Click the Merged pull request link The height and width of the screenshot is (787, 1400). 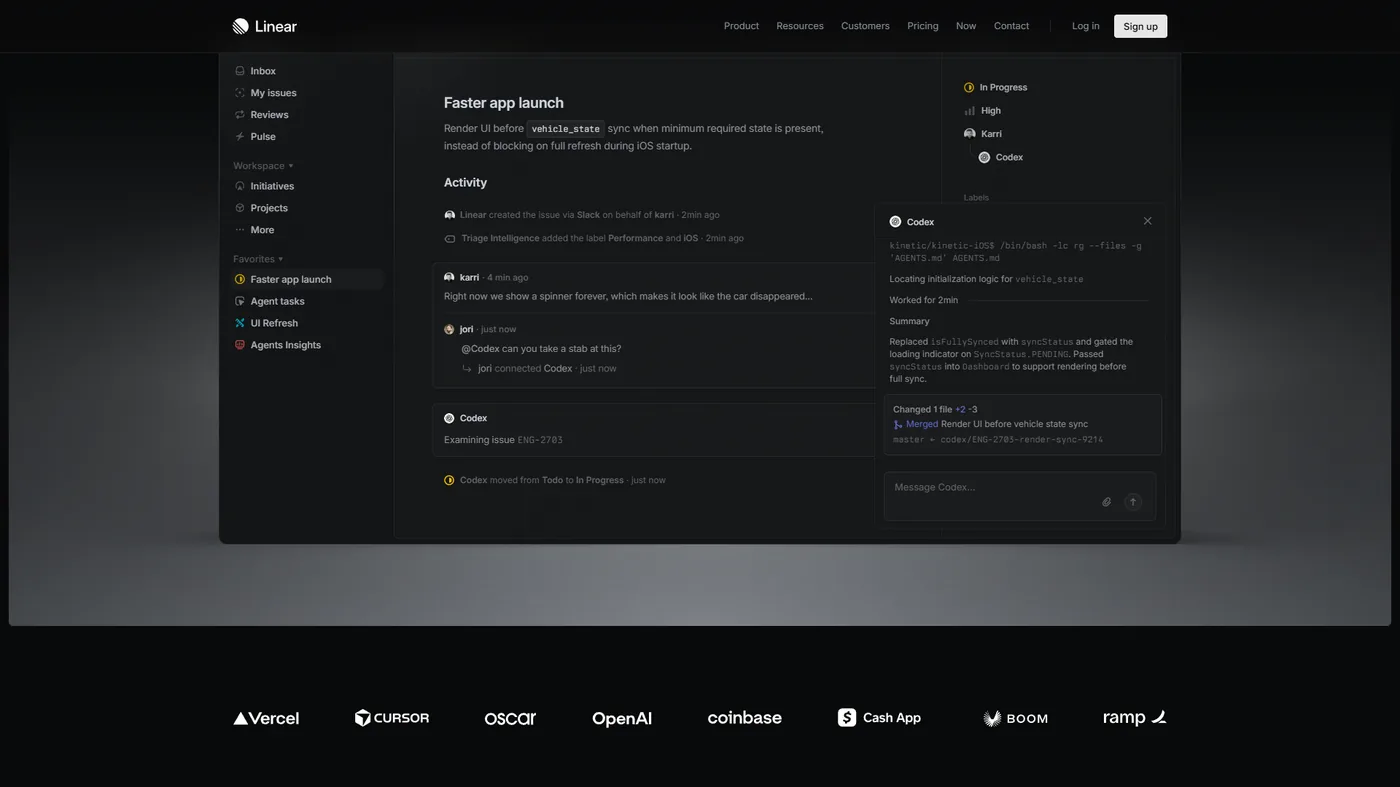click(922, 424)
